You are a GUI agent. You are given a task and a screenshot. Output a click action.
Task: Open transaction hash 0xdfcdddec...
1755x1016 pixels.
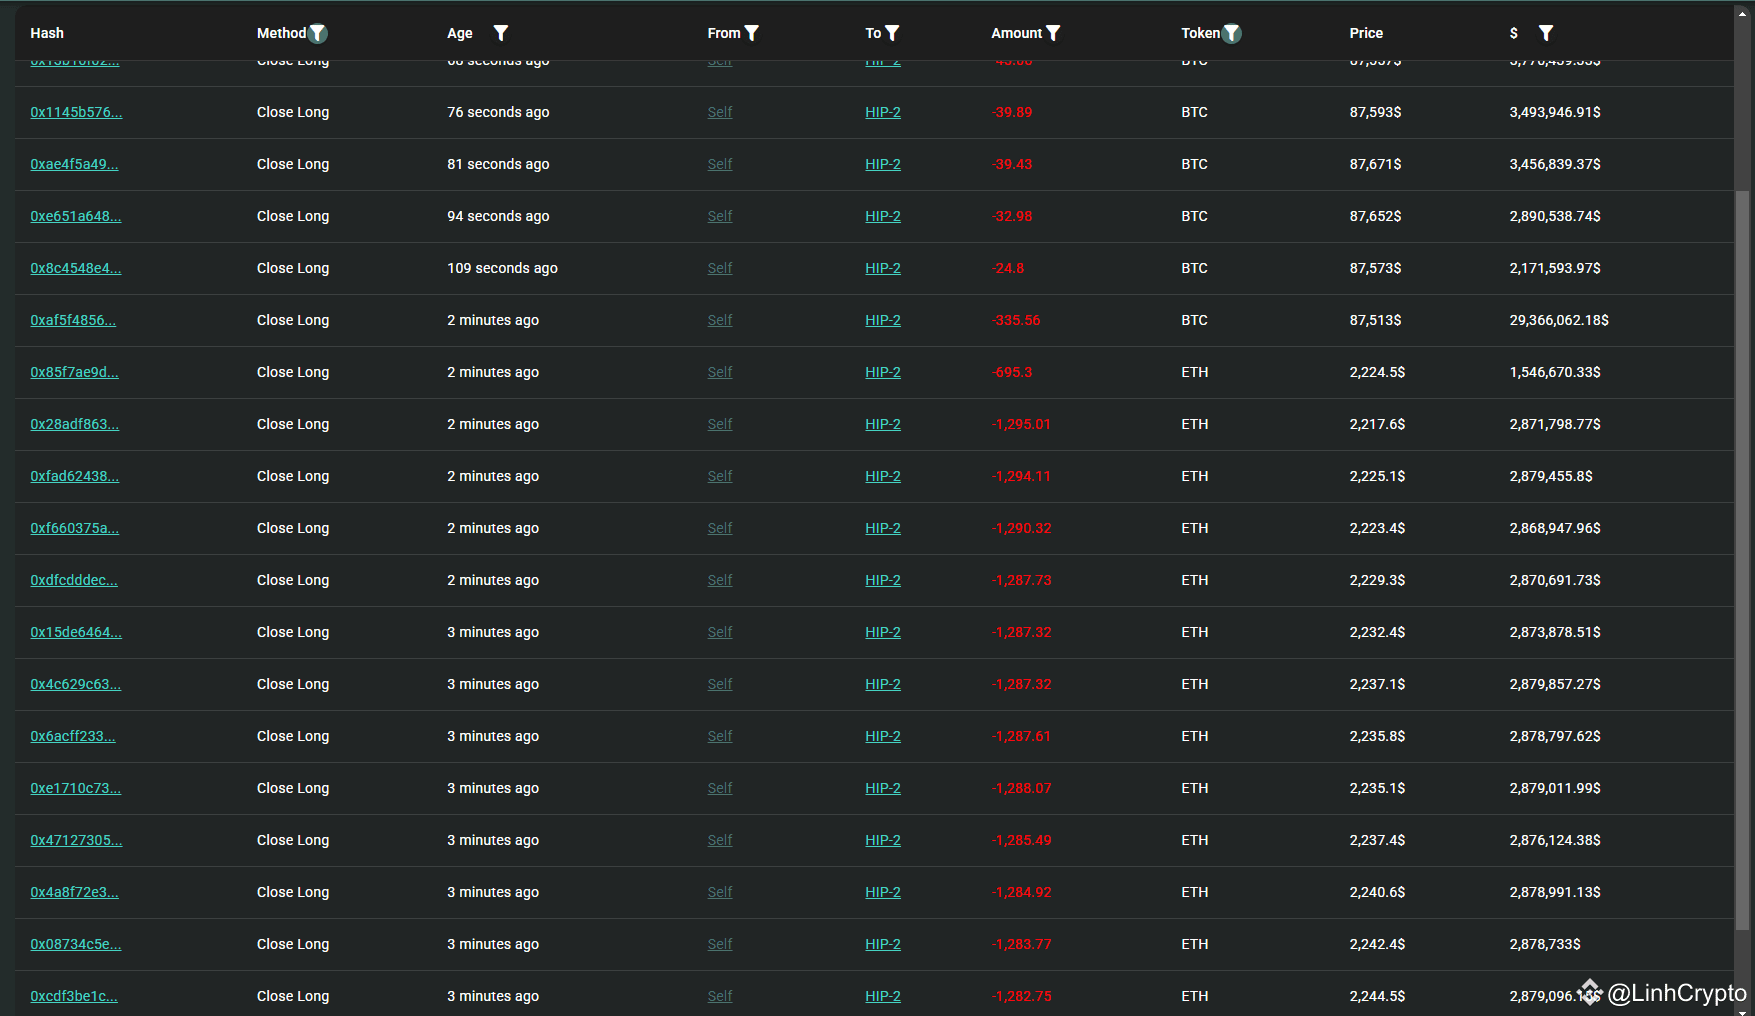point(74,580)
